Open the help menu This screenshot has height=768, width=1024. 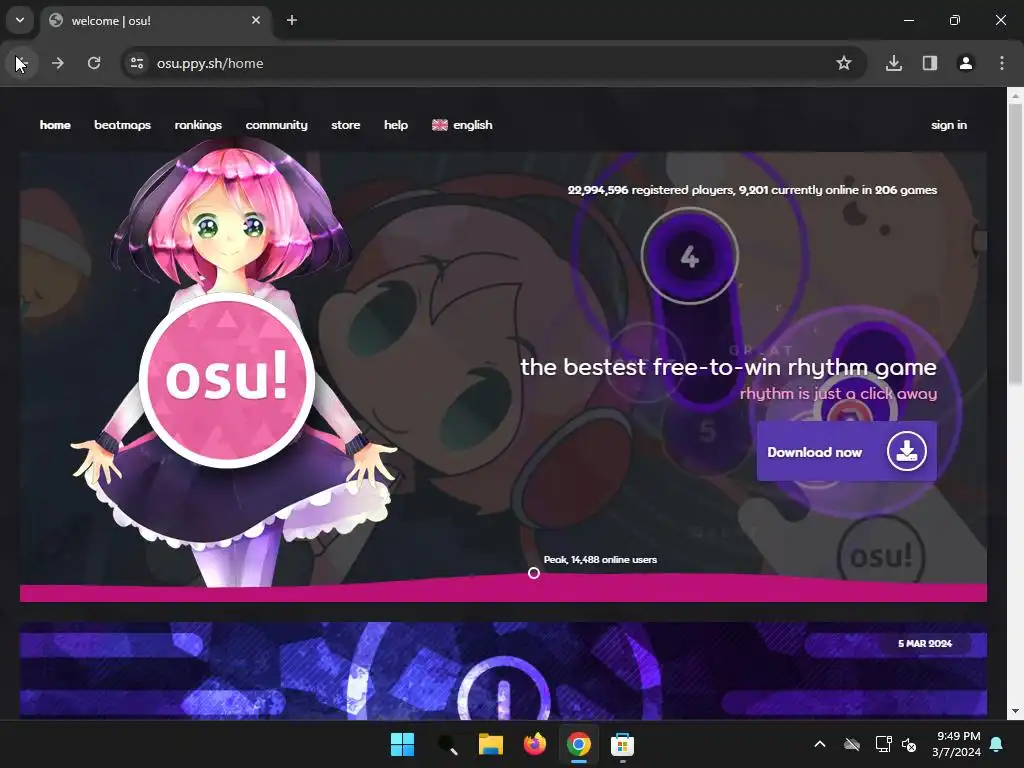tap(396, 125)
